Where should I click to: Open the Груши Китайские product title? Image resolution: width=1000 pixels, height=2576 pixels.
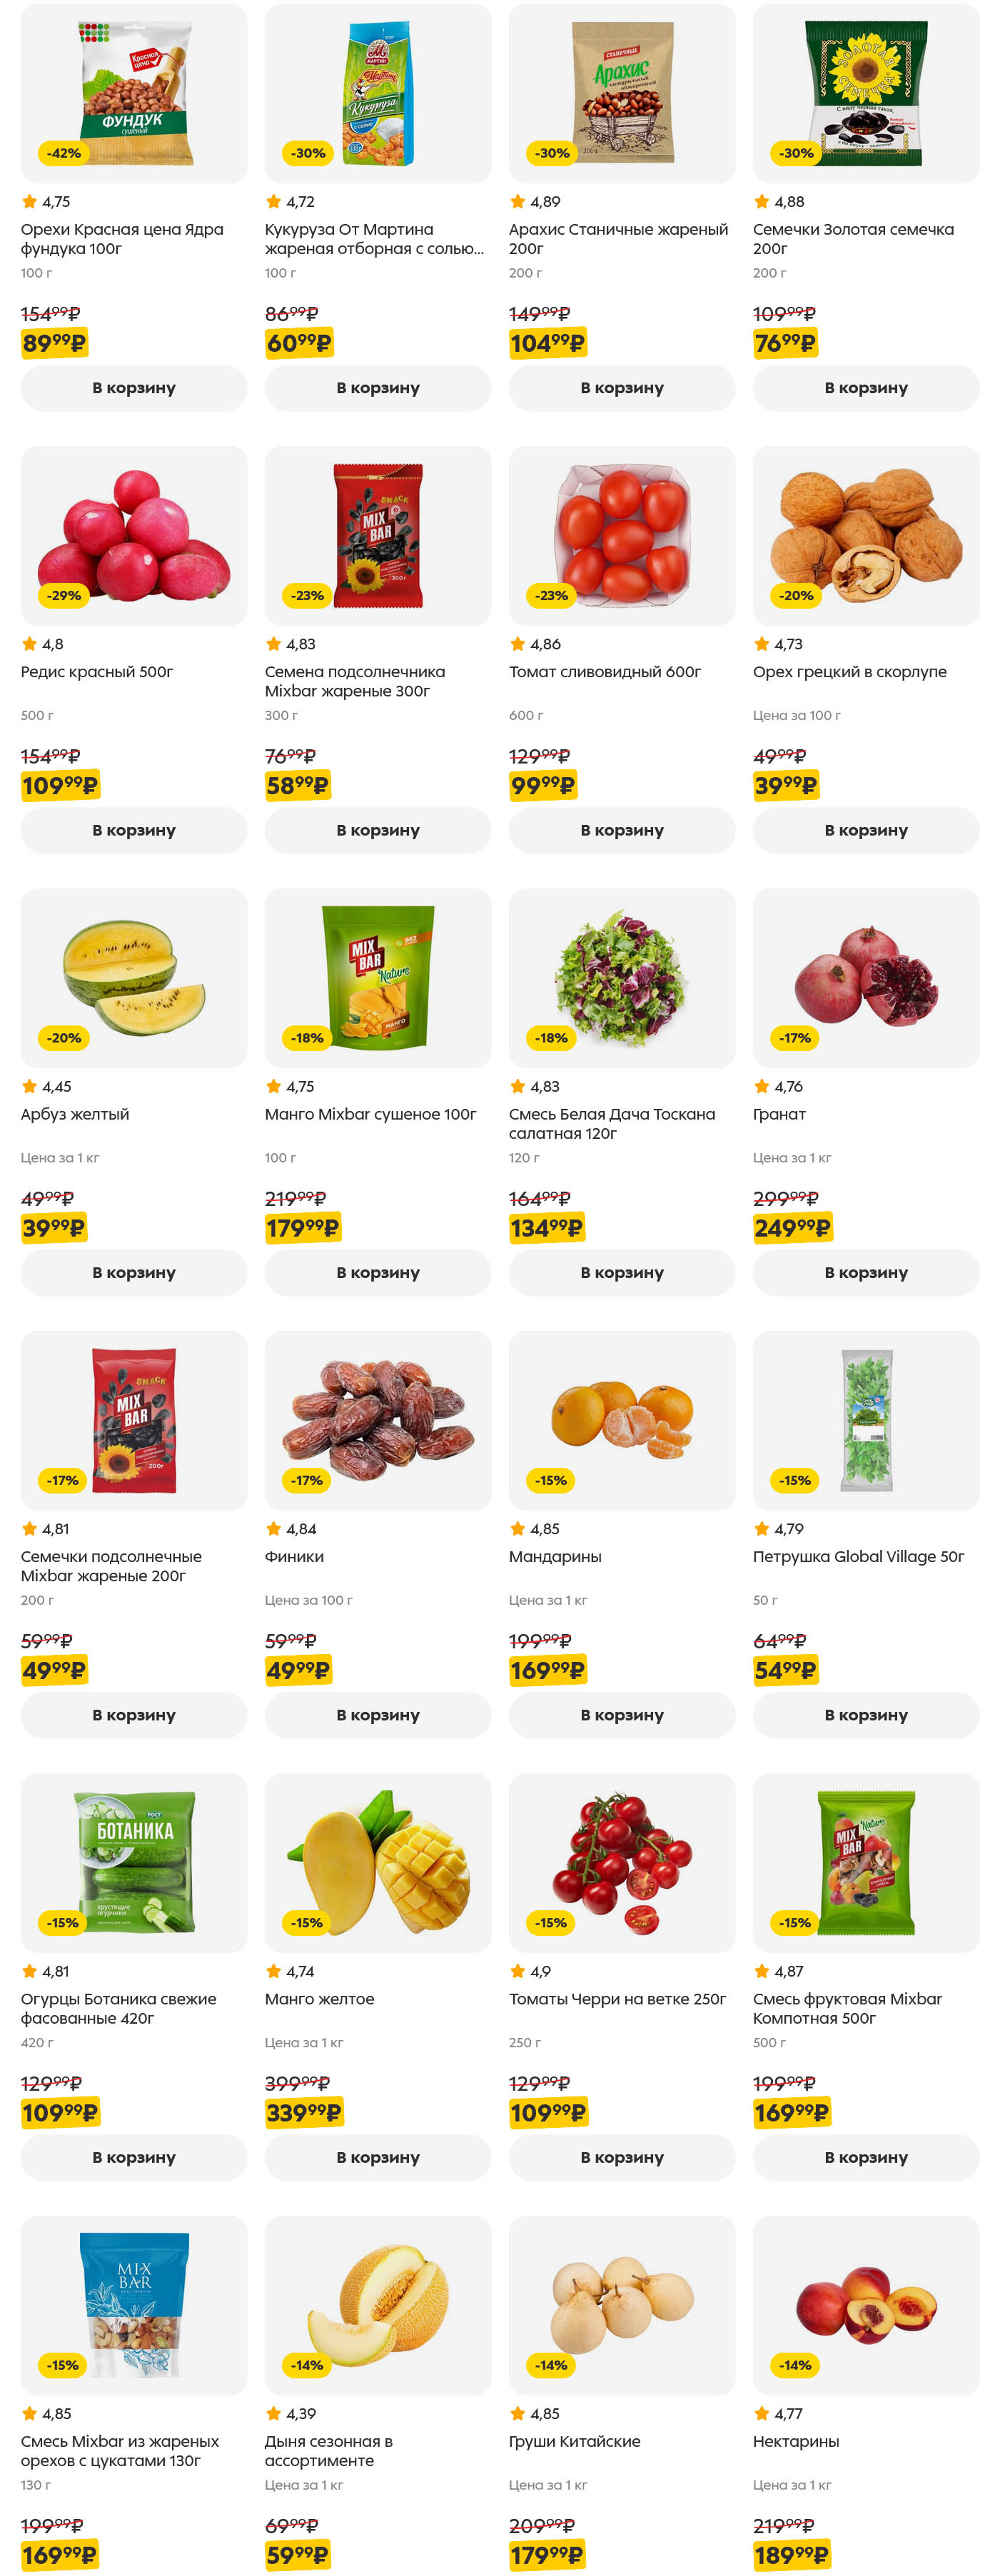(574, 2441)
